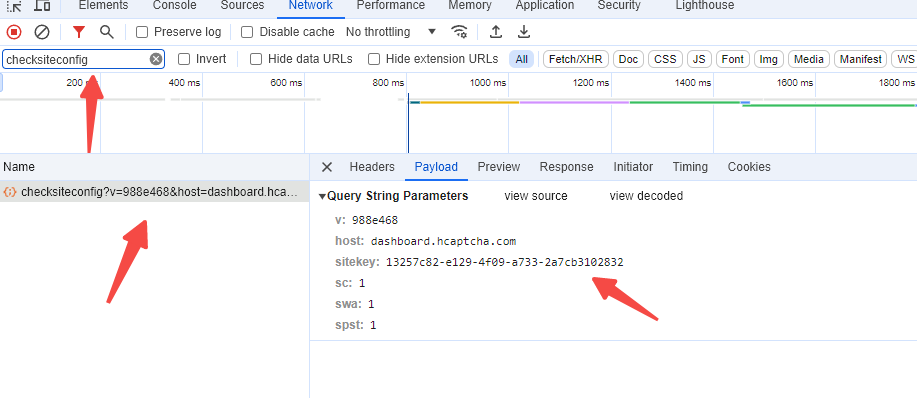
Task: Open the No throttling dropdown
Action: [x=391, y=32]
